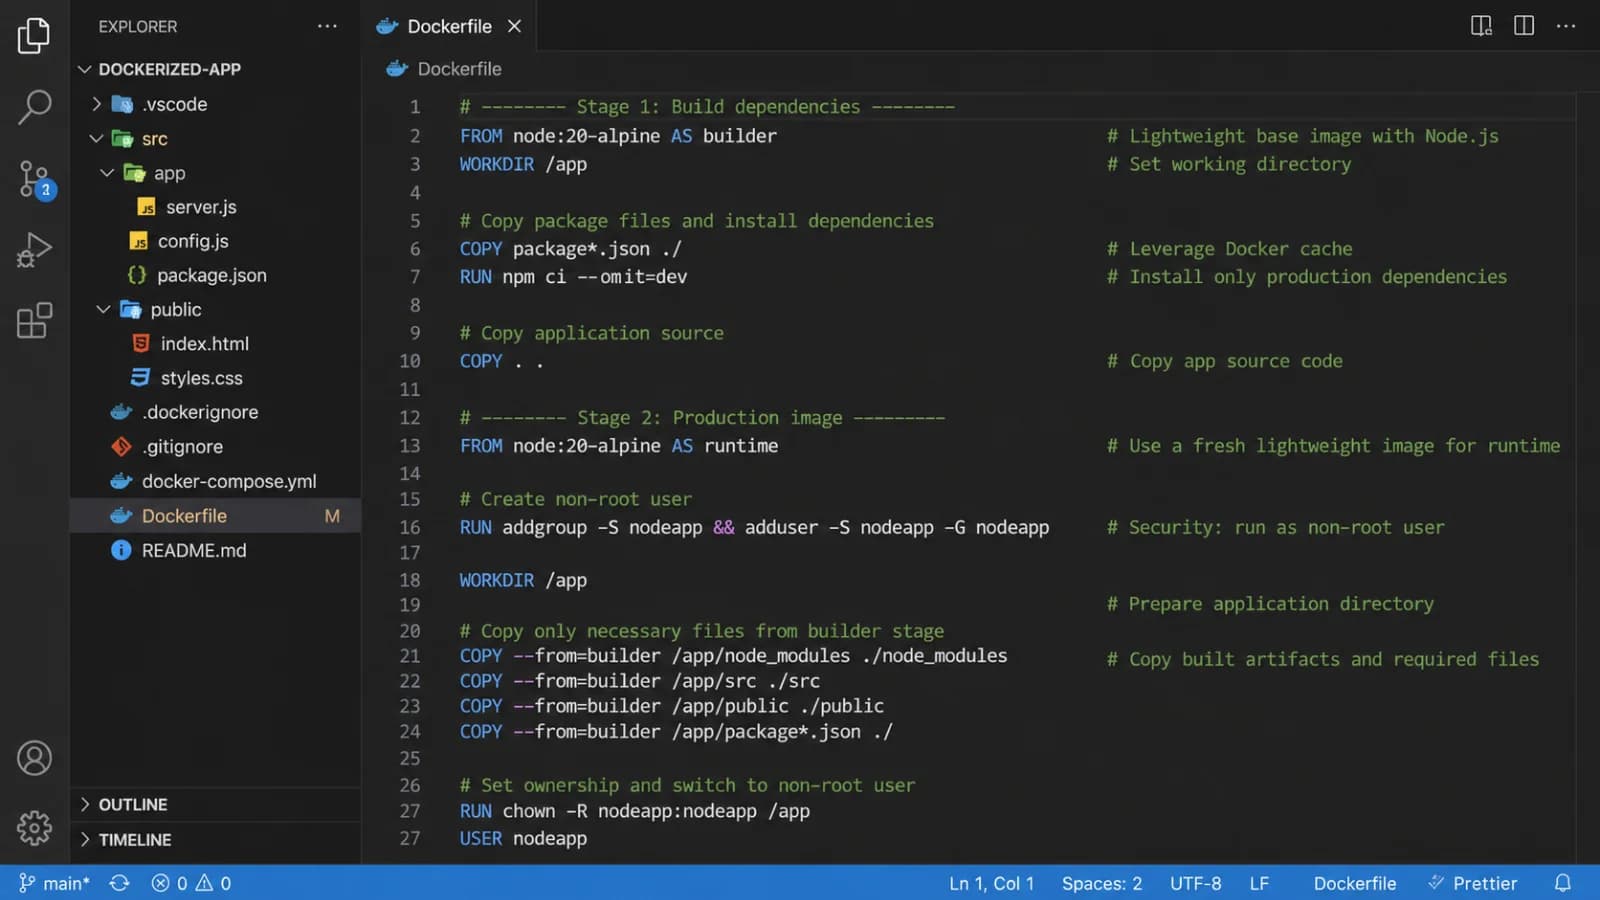Open editor more actions ellipsis

1566,26
